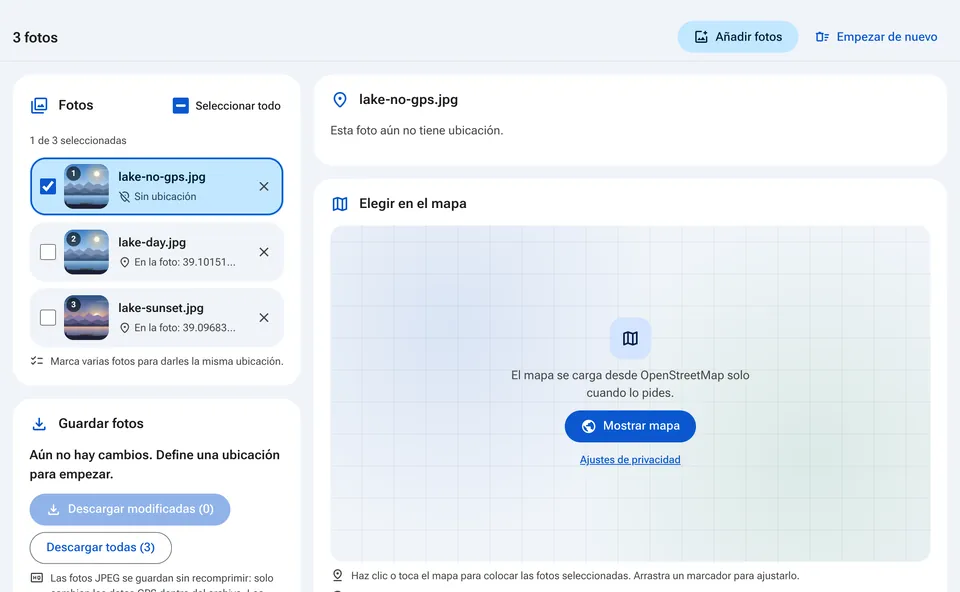Download all with Descargar todas (3)
960x592 pixels.
coord(100,547)
